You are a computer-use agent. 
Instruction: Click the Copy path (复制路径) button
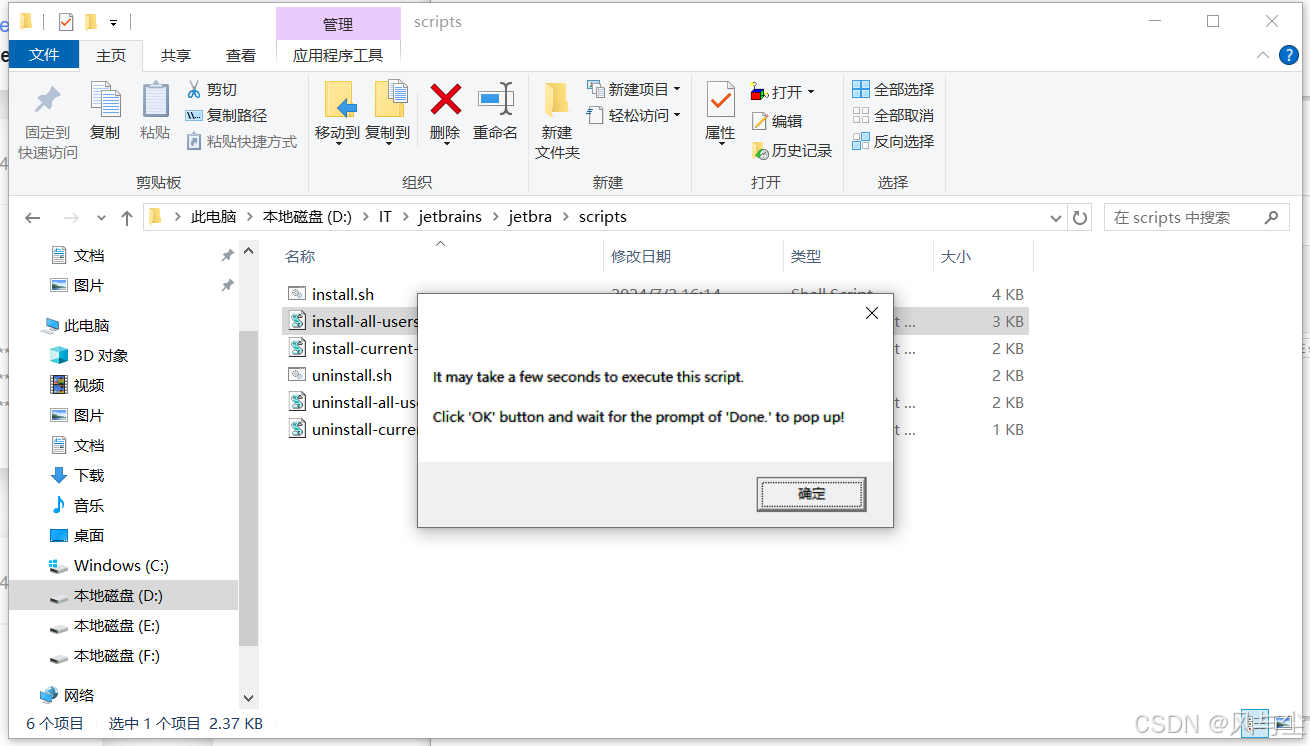tap(227, 116)
